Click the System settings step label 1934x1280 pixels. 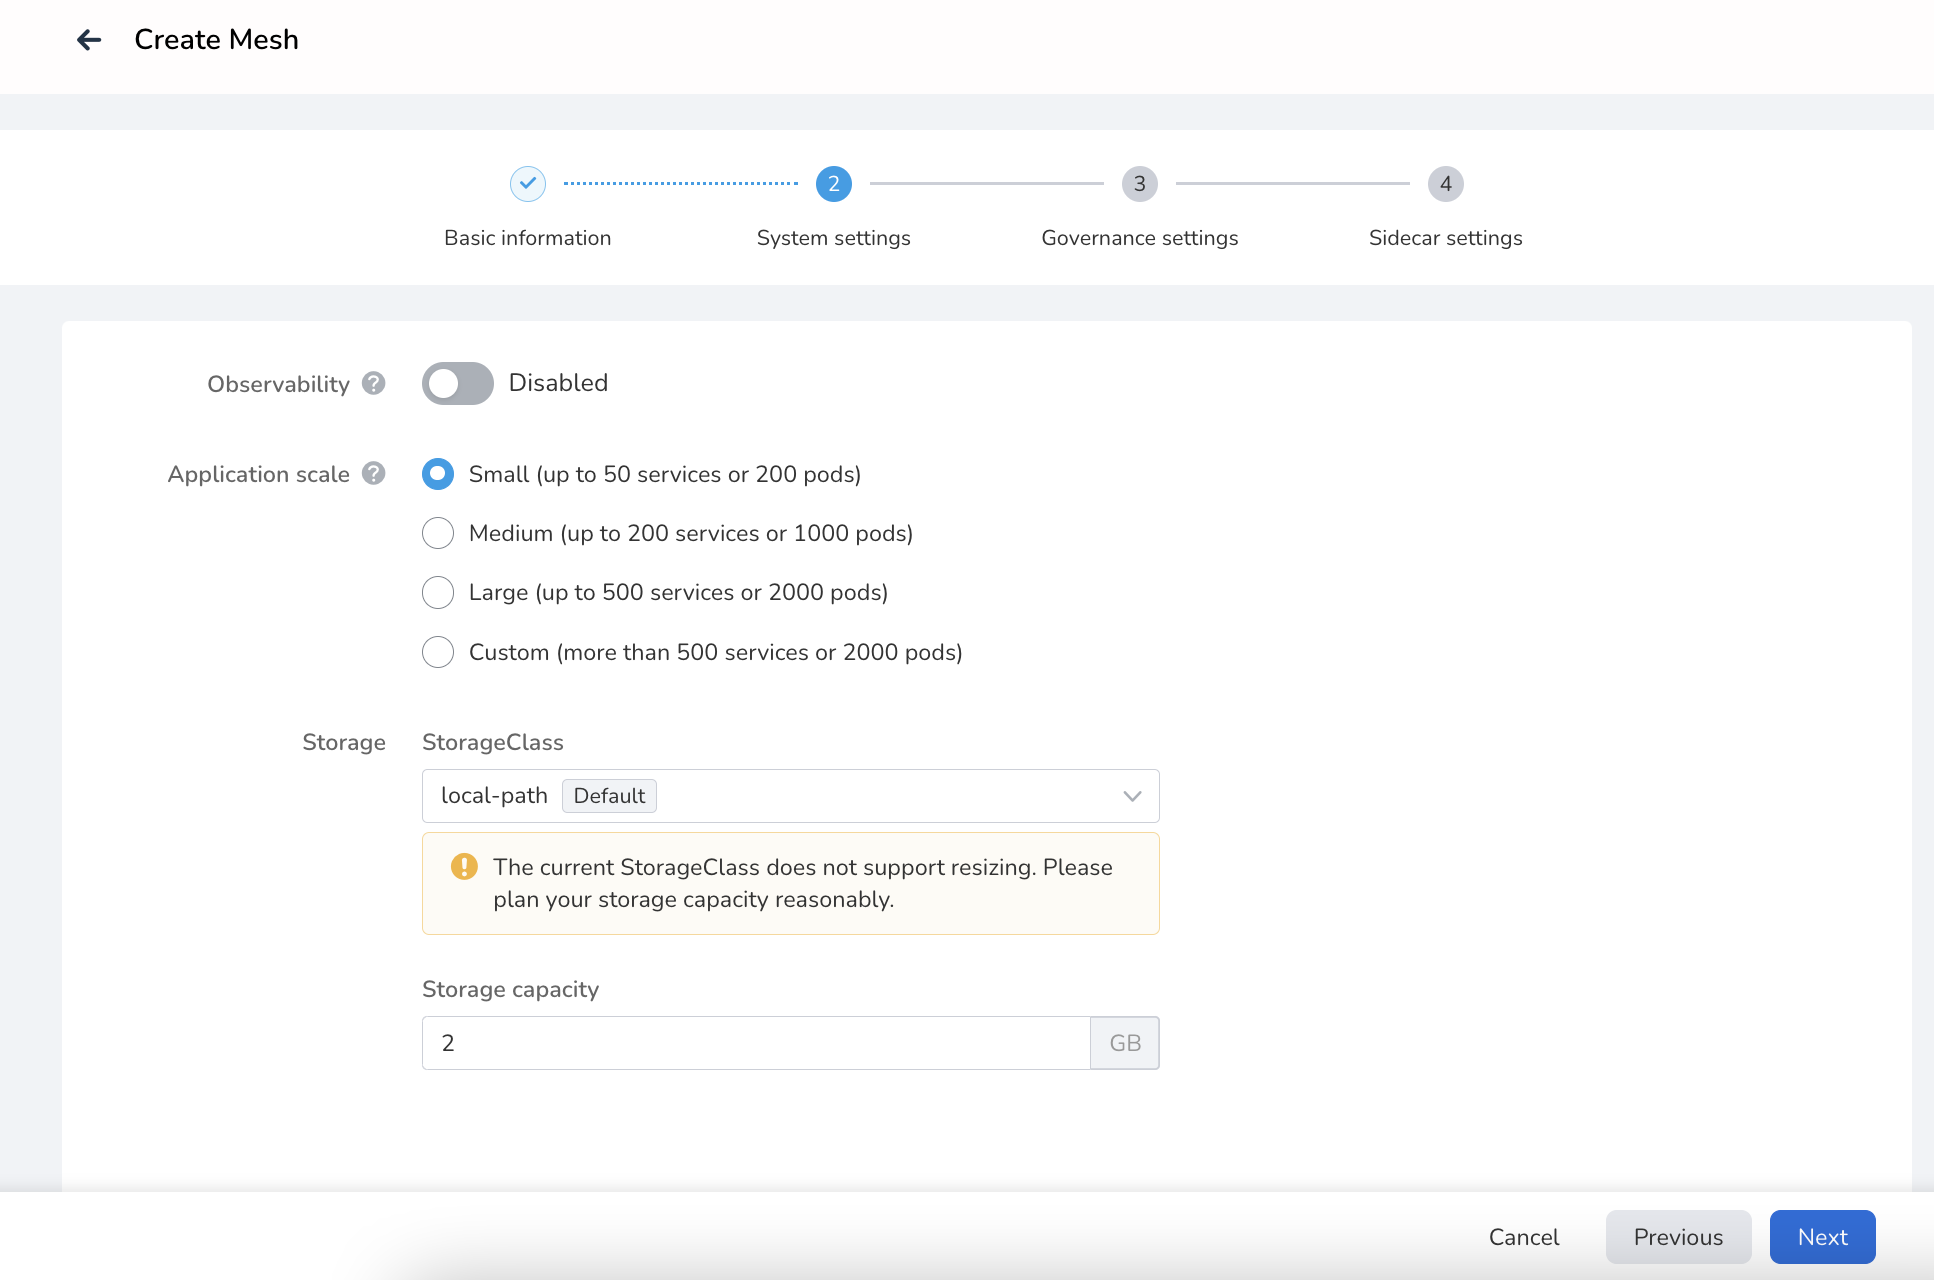point(834,238)
